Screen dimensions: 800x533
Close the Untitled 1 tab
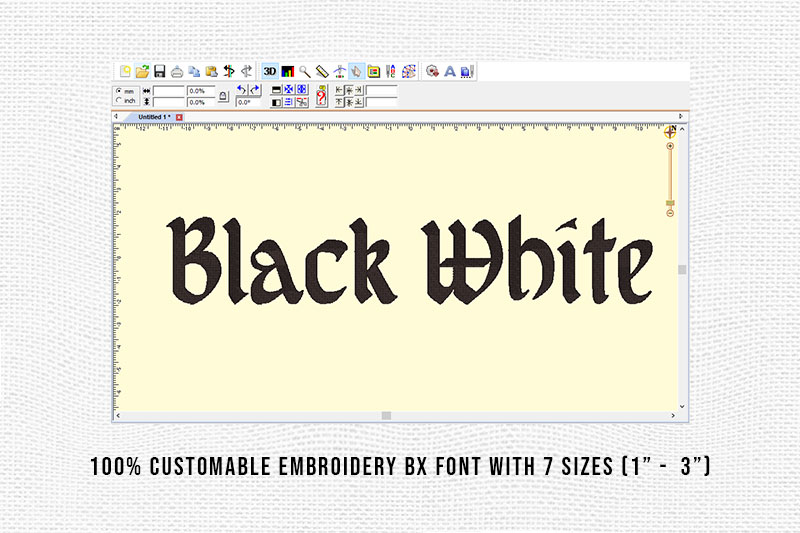(x=179, y=117)
